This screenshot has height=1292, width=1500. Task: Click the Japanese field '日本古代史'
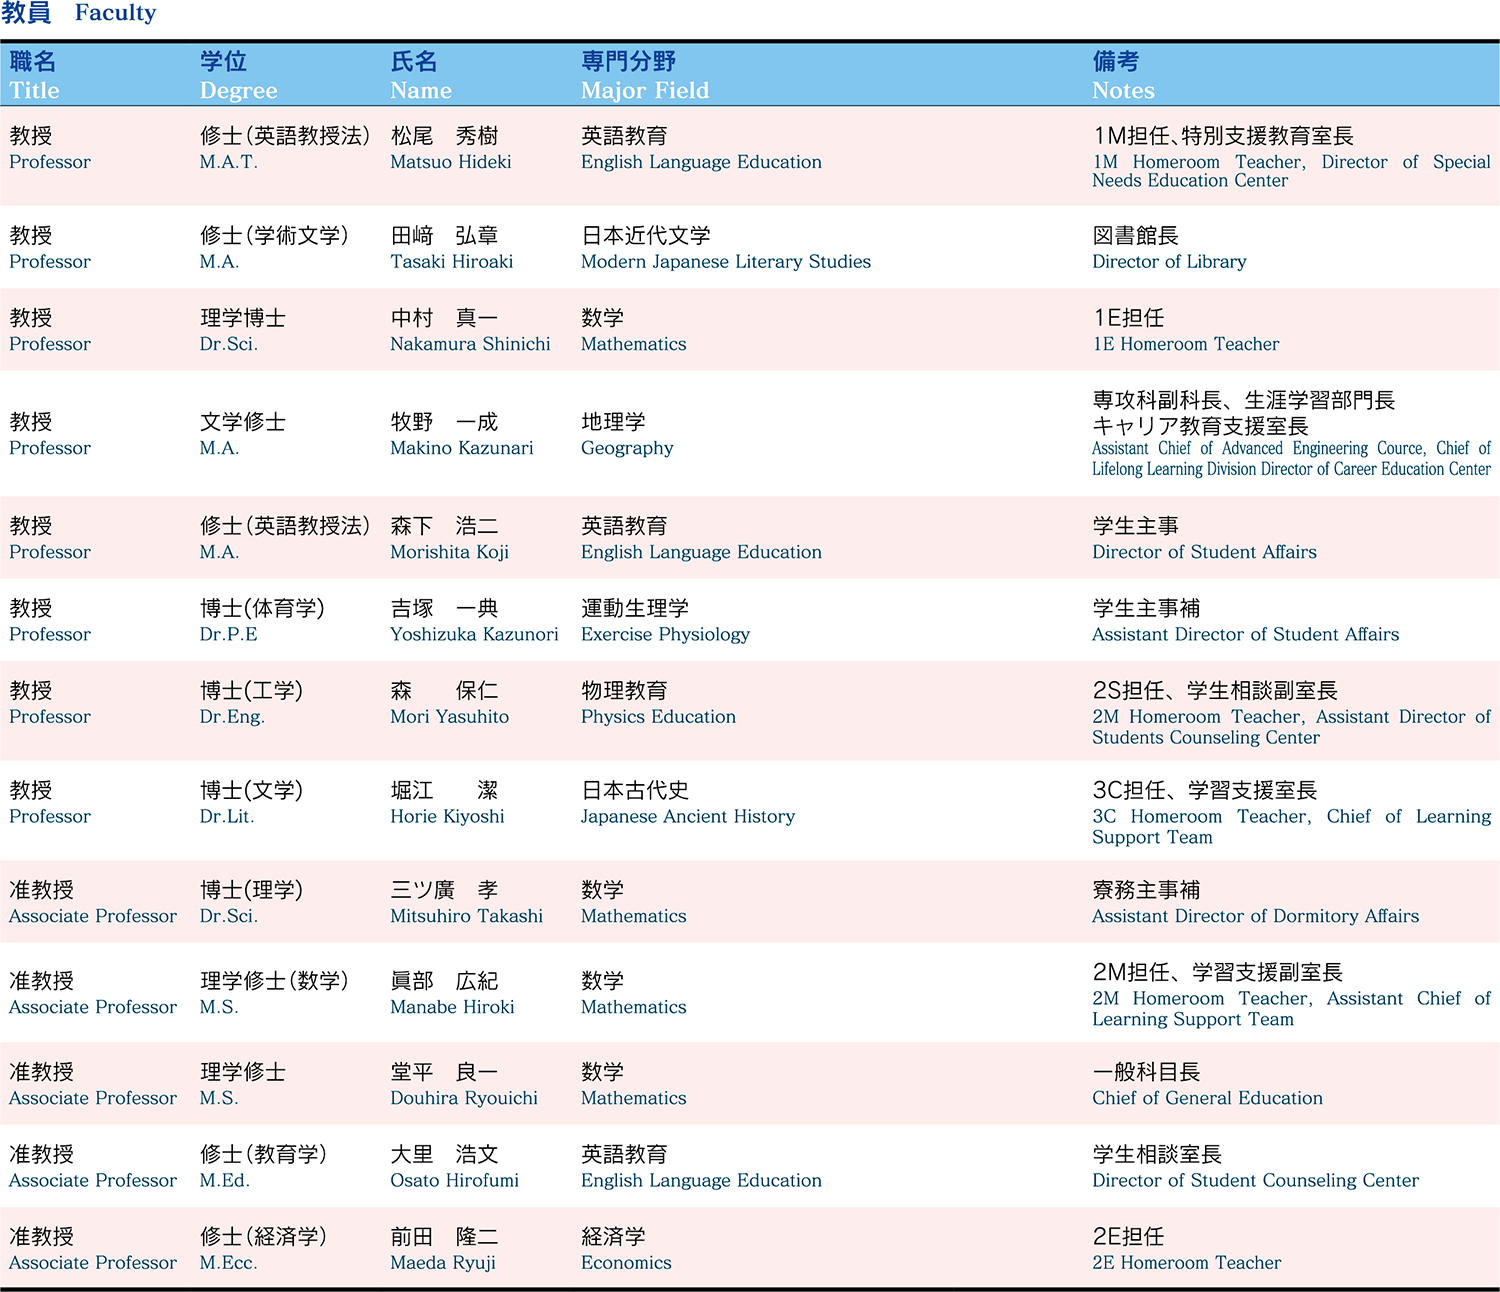pyautogui.click(x=635, y=790)
